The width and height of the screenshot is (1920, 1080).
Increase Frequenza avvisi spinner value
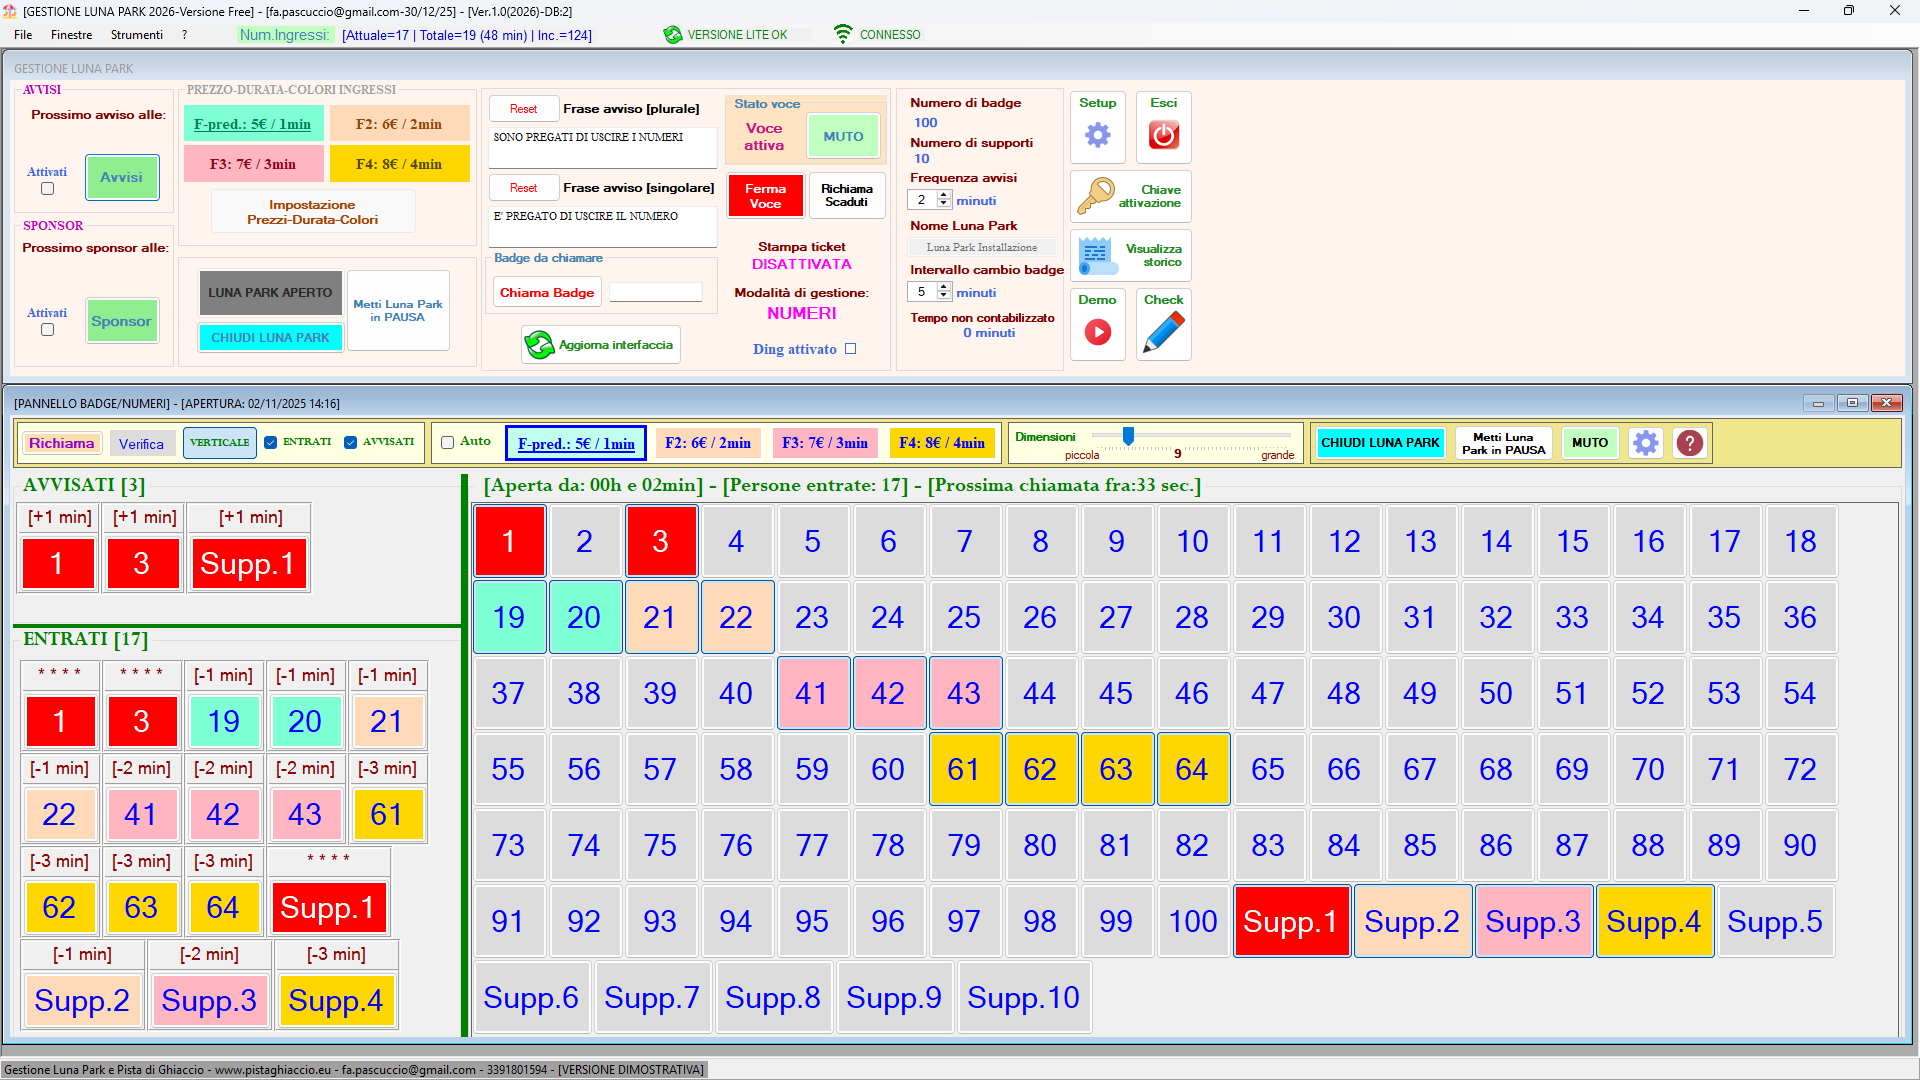[944, 195]
